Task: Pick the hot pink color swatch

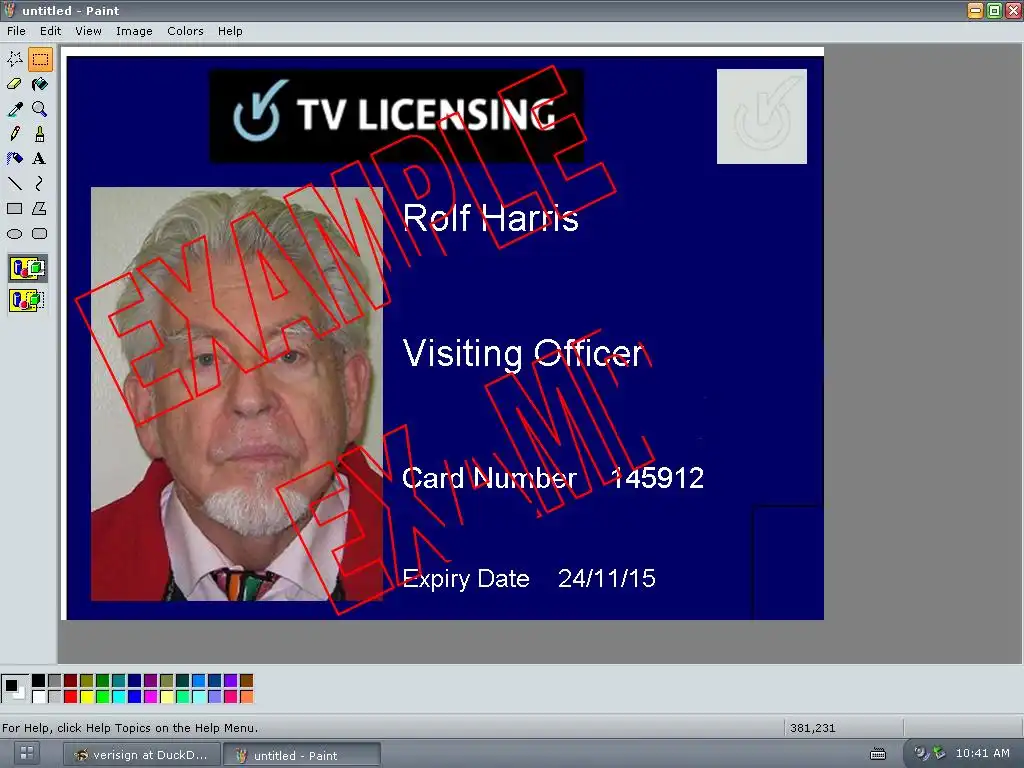Action: pos(231,697)
